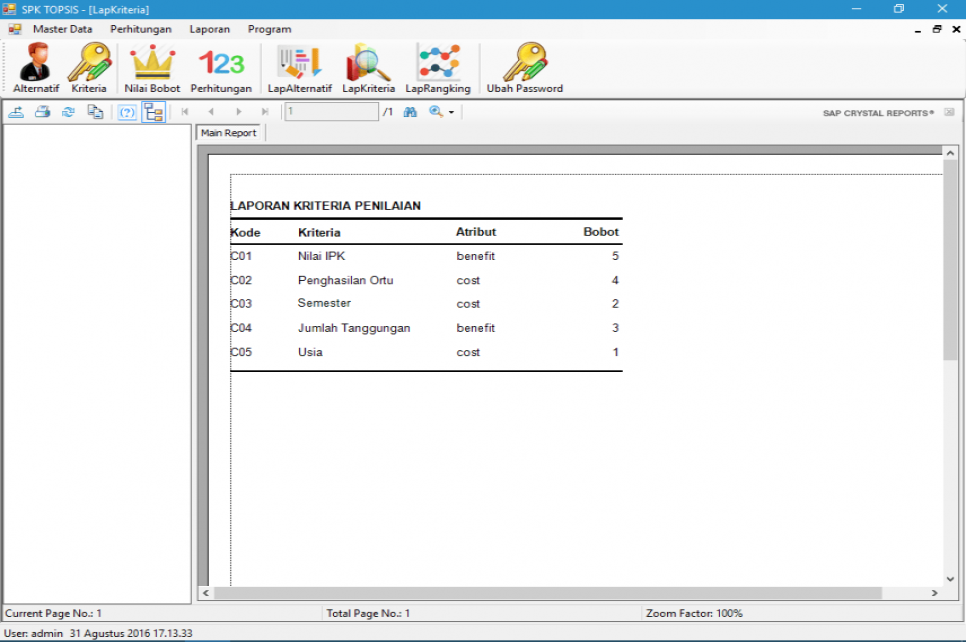Image resolution: width=966 pixels, height=642 pixels.
Task: Toggle the group tree panel
Action: (153, 112)
